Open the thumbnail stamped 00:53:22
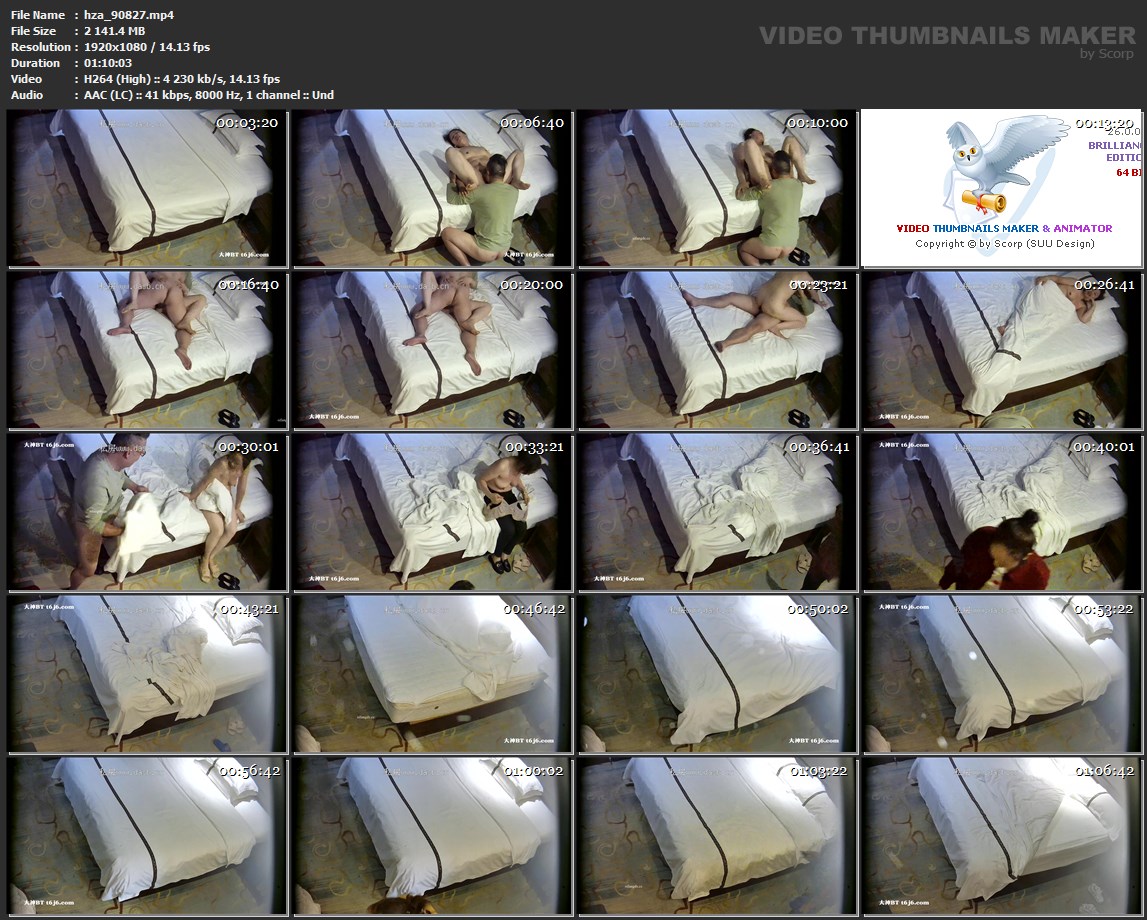Viewport: 1147px width, 920px height. click(1001, 674)
